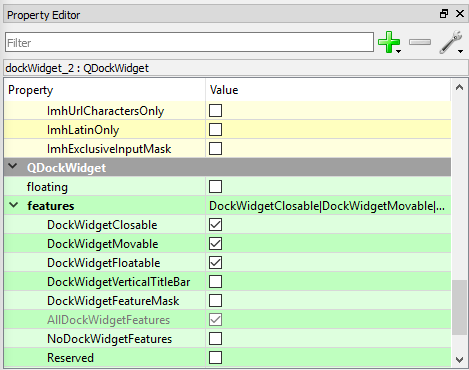Toggle the Reserved checkbox
Screen dimensions: 469x370
pyautogui.click(x=215, y=358)
